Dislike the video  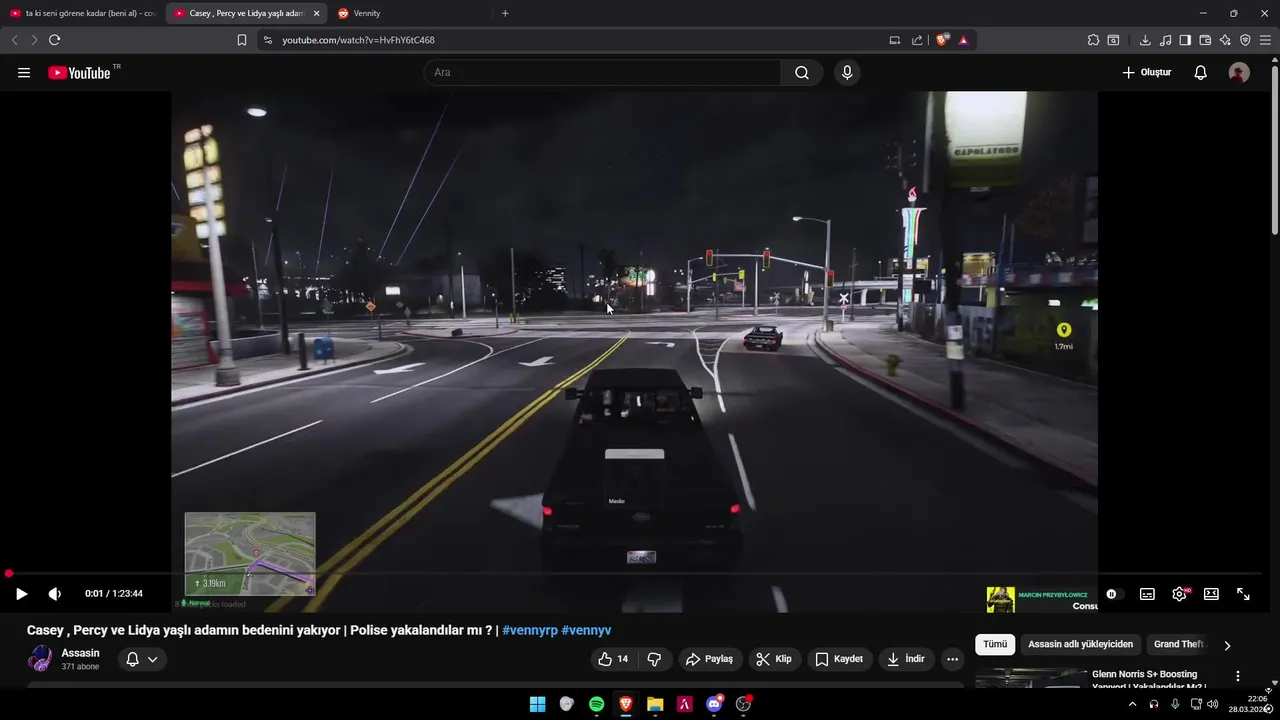[x=654, y=659]
